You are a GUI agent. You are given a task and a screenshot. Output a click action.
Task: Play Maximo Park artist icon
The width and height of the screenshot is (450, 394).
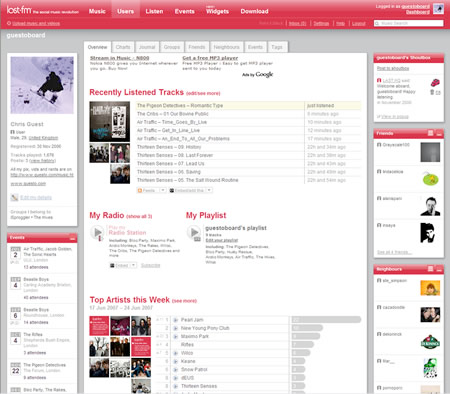click(175, 337)
